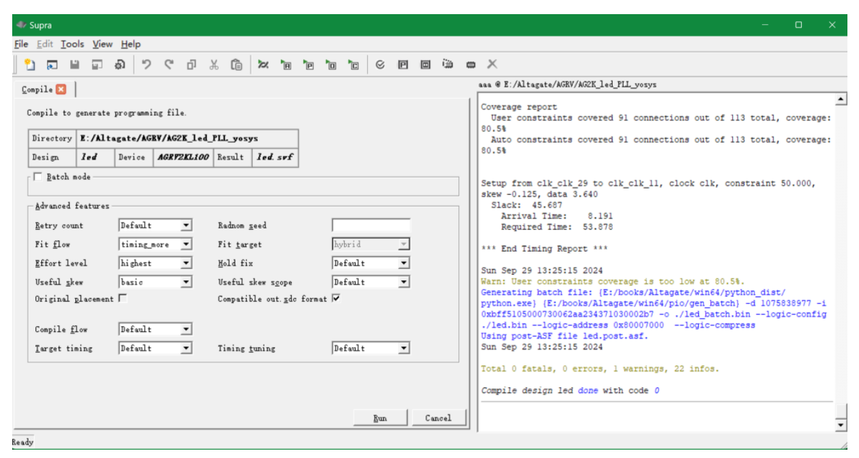Click the Directory path field
859x458 pixels.
[x=187, y=138]
